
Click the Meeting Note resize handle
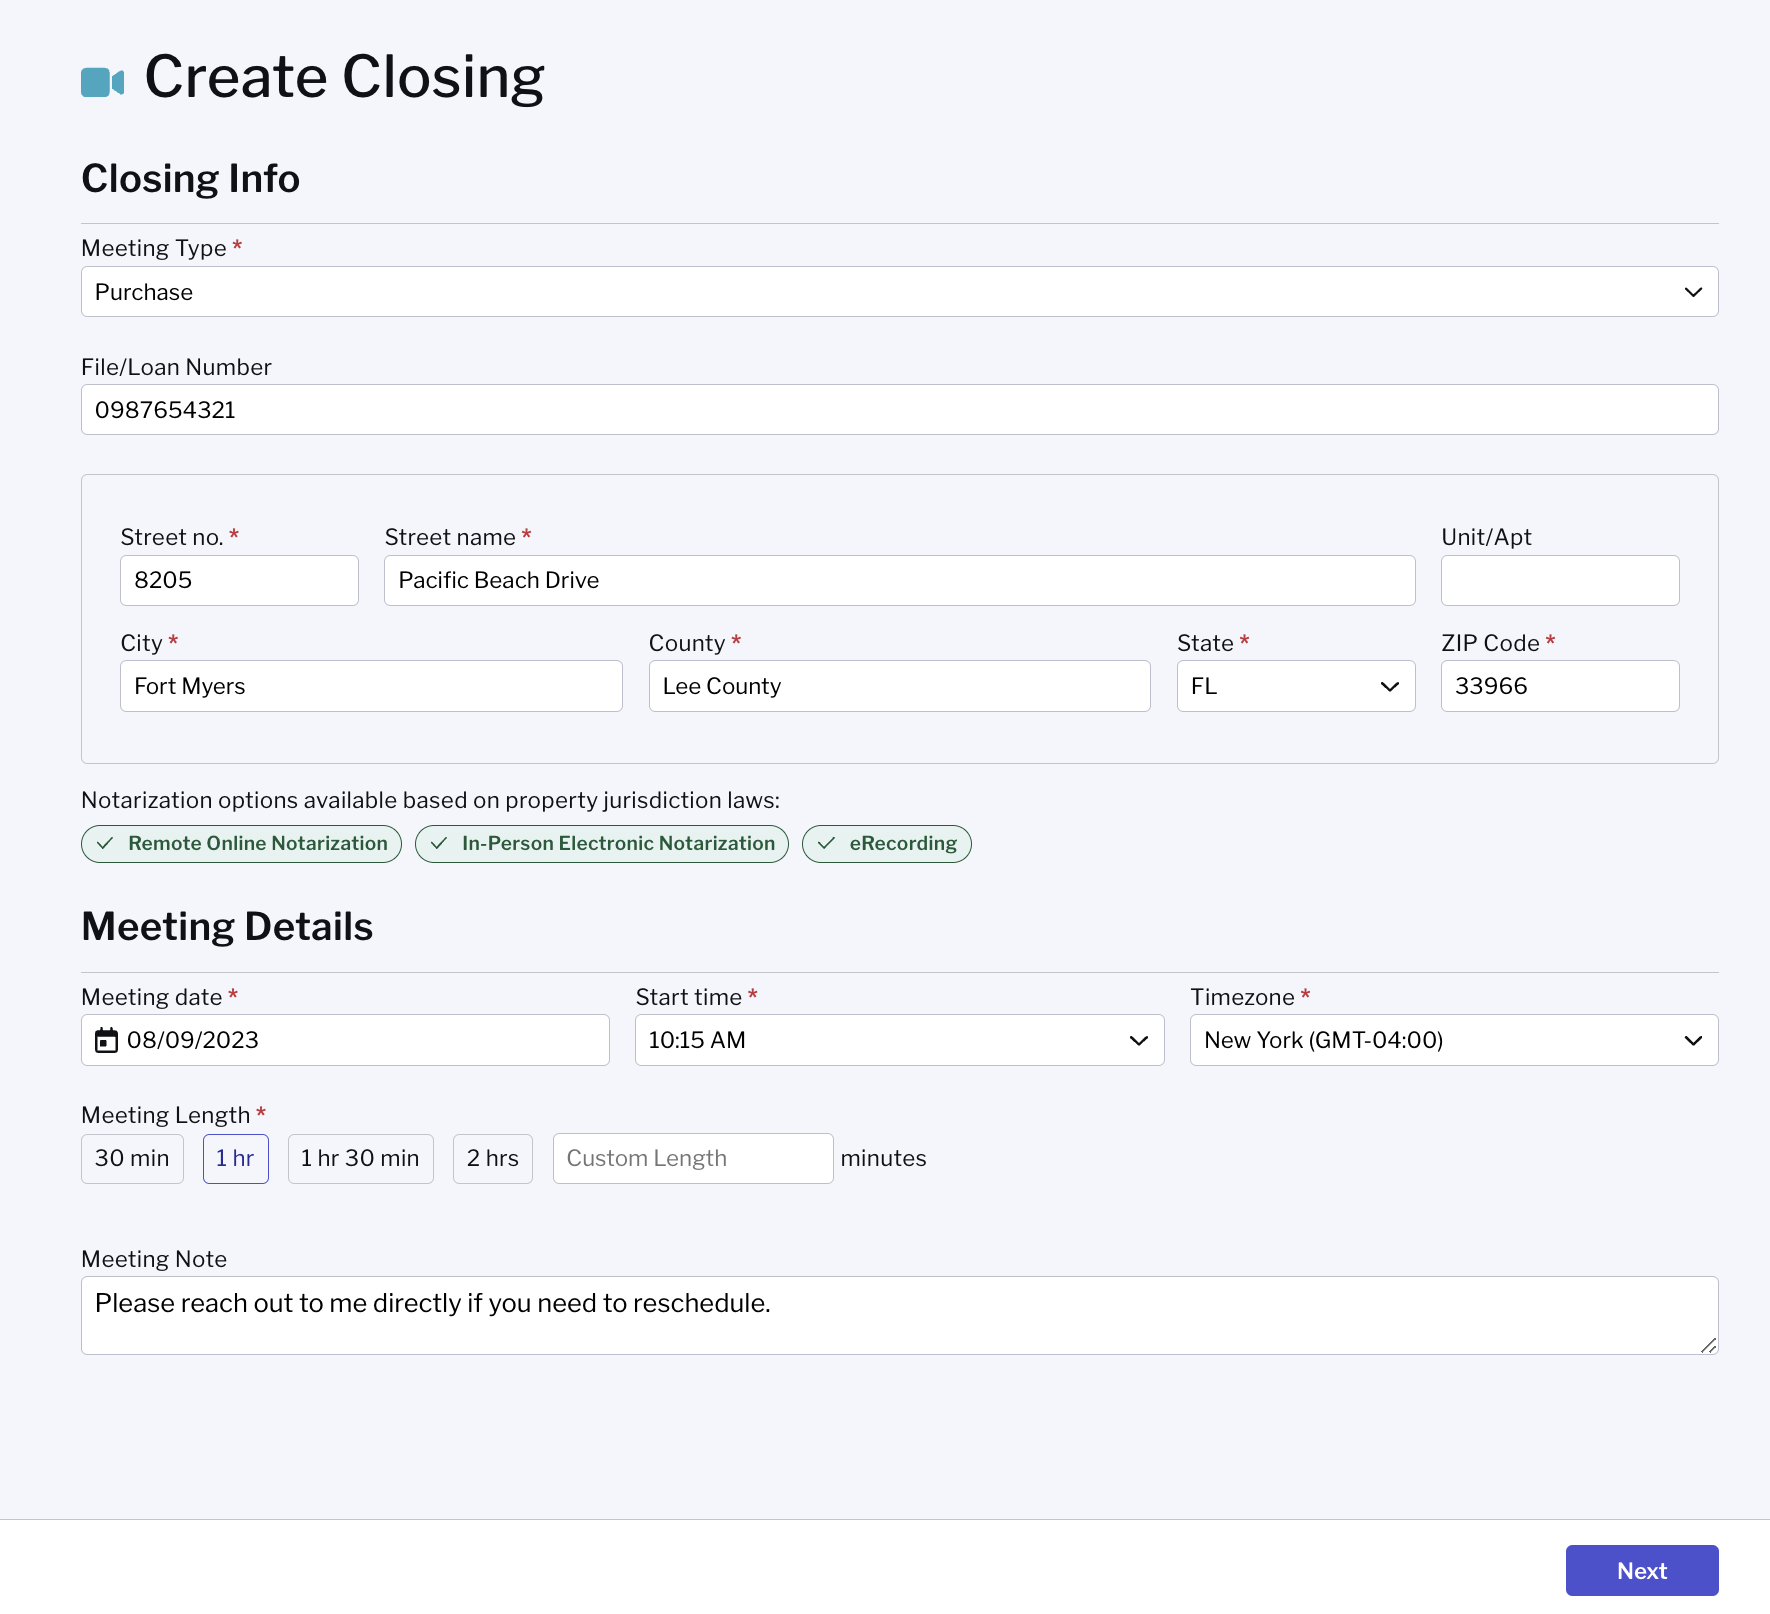(1708, 1345)
